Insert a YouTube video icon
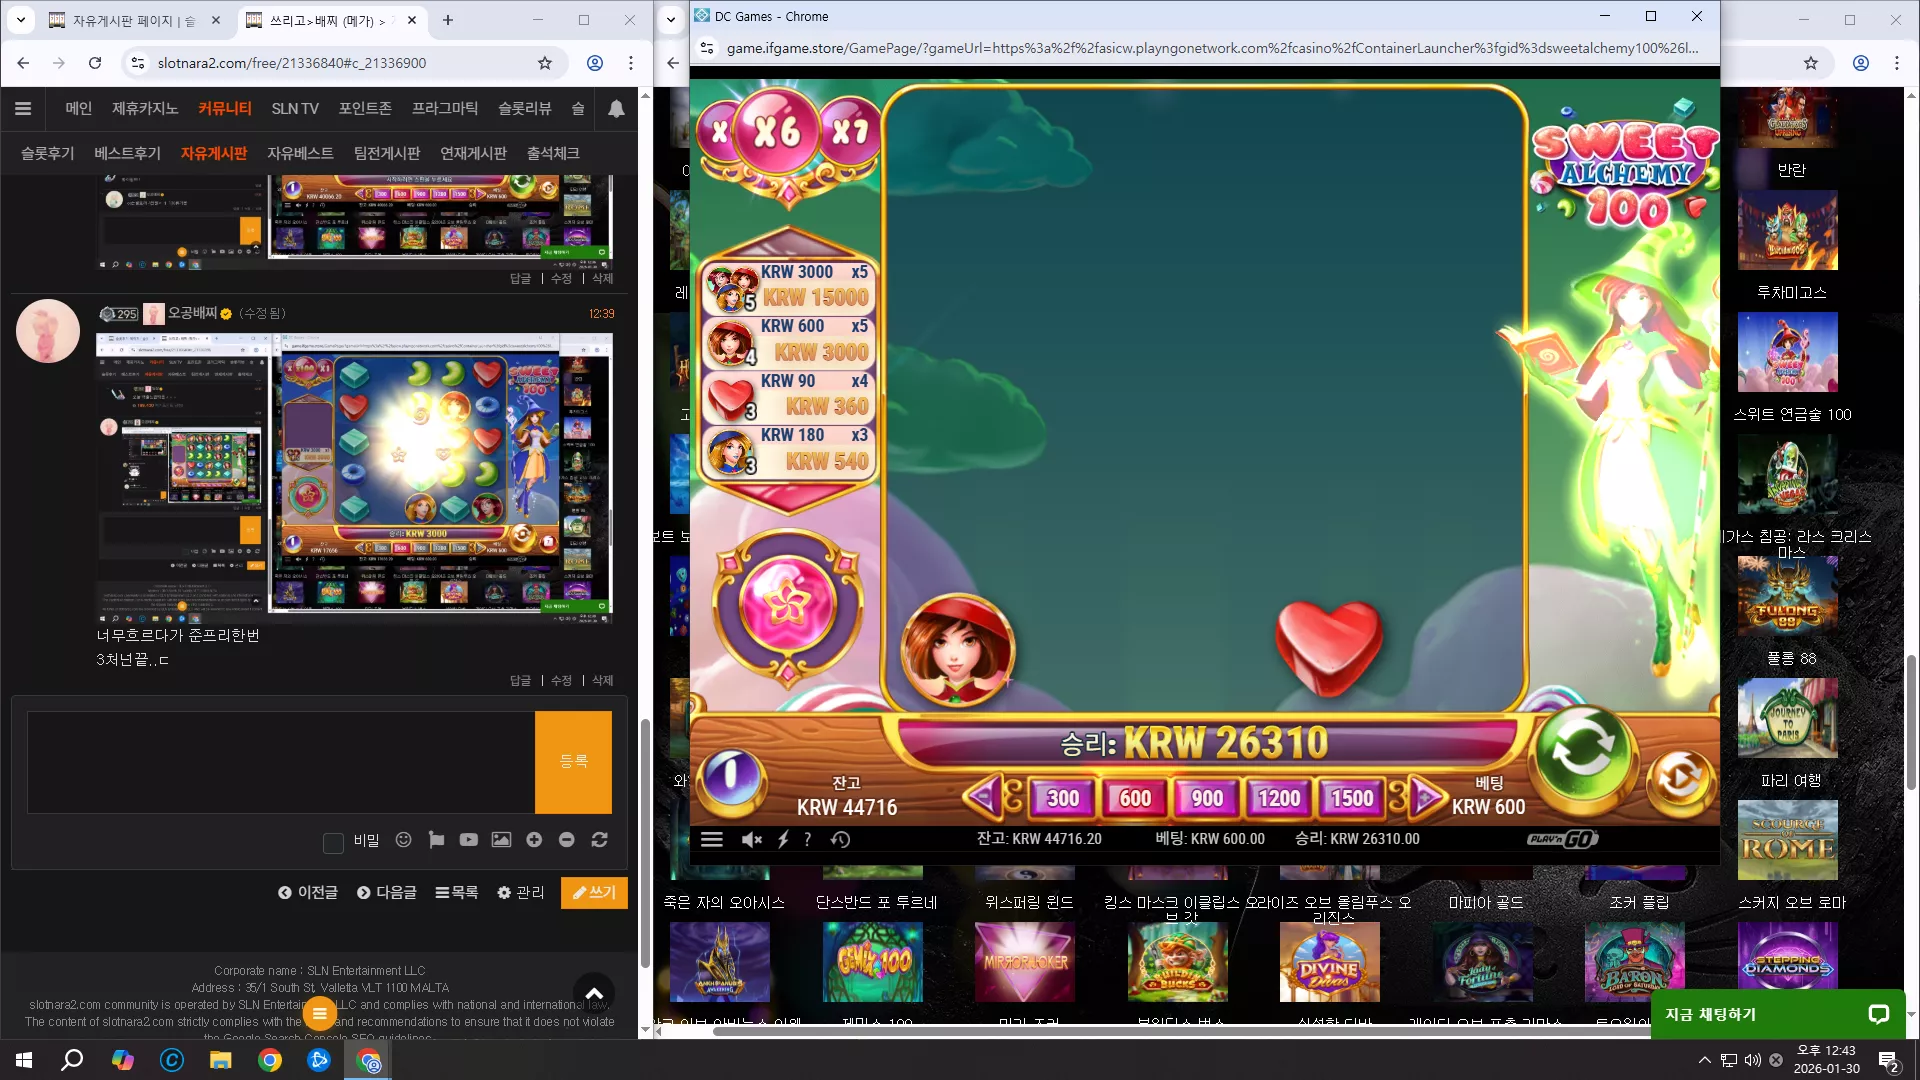1920x1080 pixels. (x=468, y=840)
